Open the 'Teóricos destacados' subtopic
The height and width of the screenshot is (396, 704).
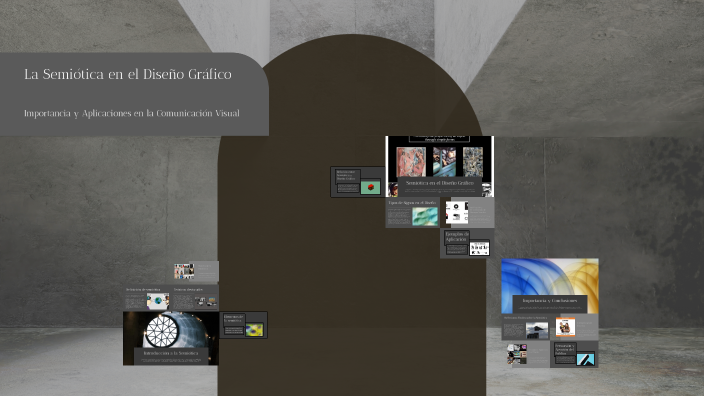click(195, 298)
